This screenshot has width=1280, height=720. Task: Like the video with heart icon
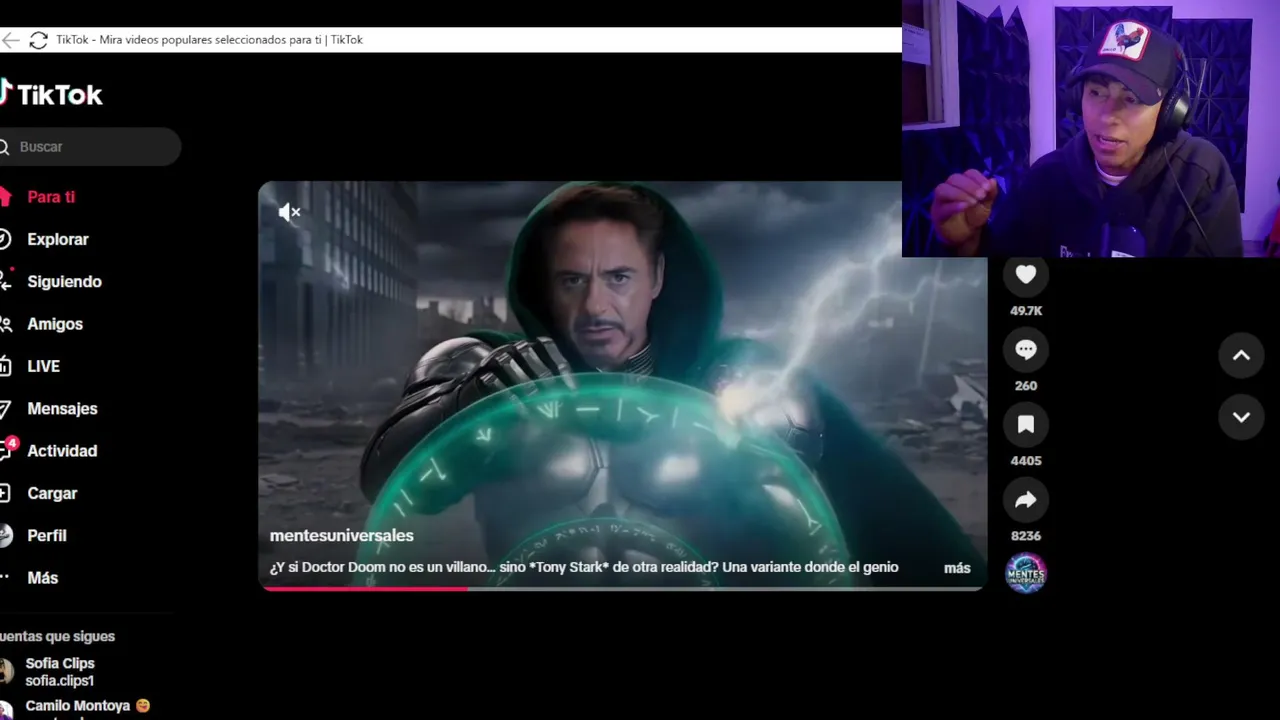(1025, 275)
